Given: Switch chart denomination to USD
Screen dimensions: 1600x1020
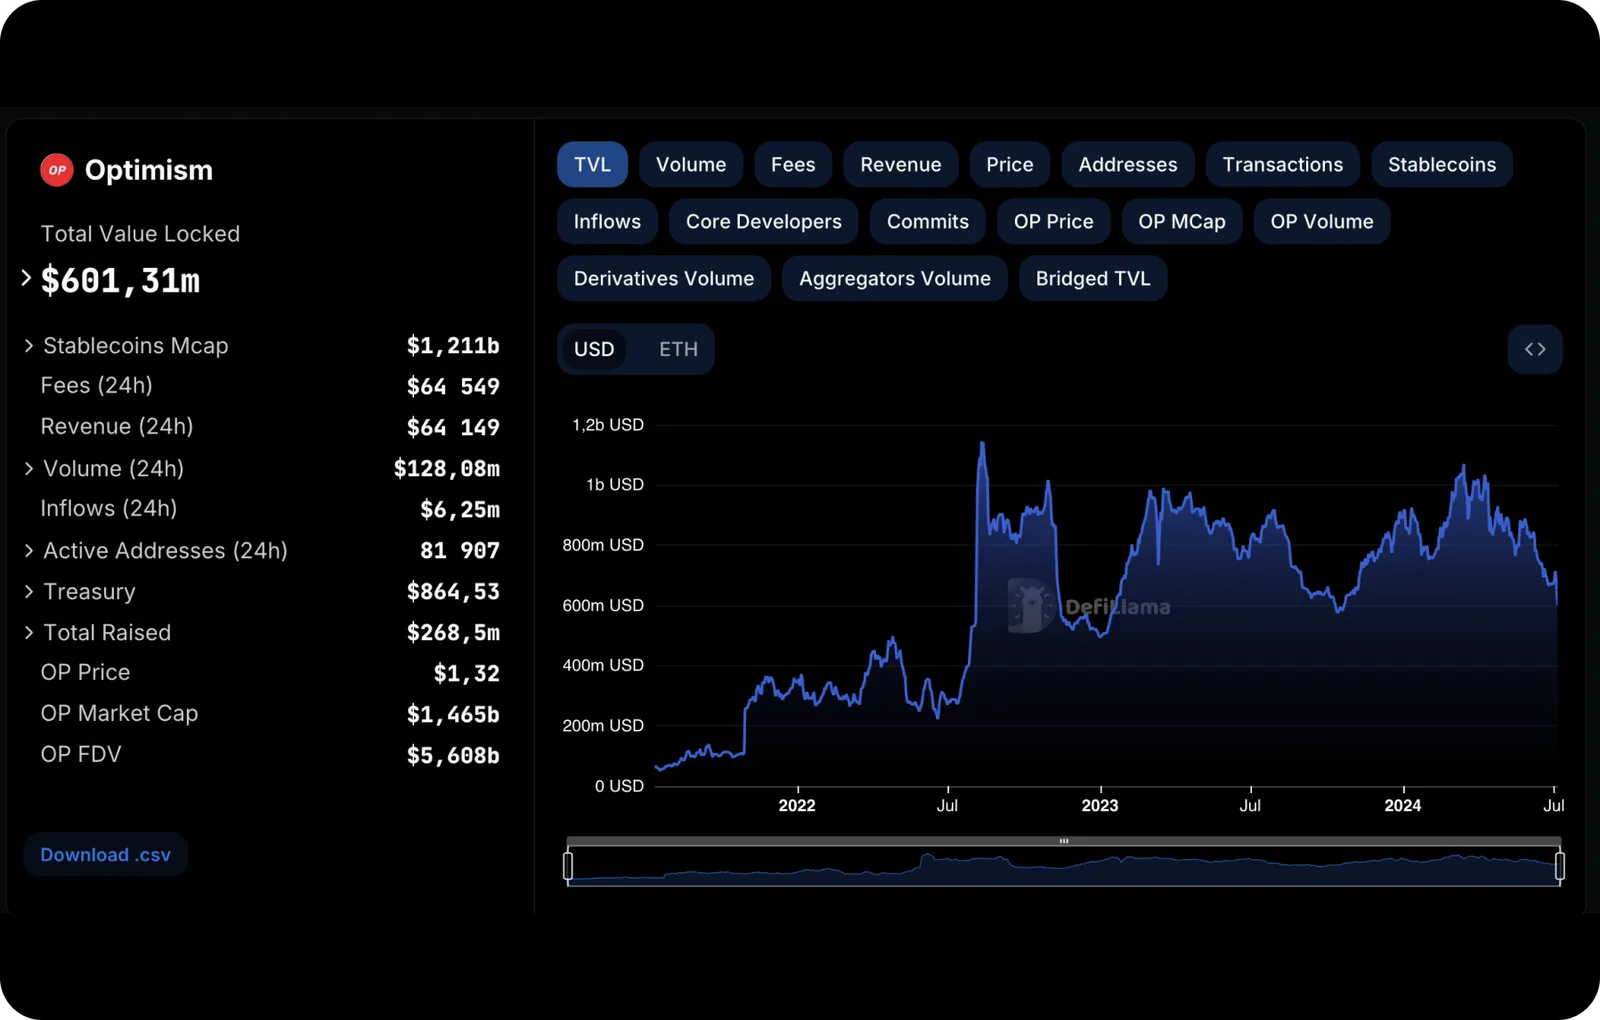Looking at the screenshot, I should [x=594, y=349].
